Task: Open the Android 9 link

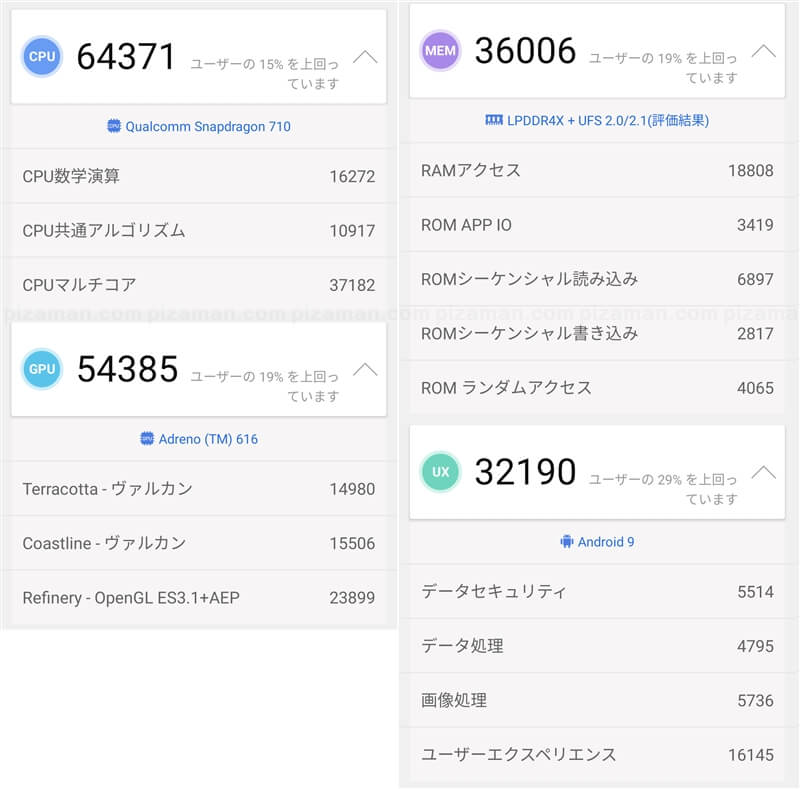Action: pyautogui.click(x=606, y=542)
